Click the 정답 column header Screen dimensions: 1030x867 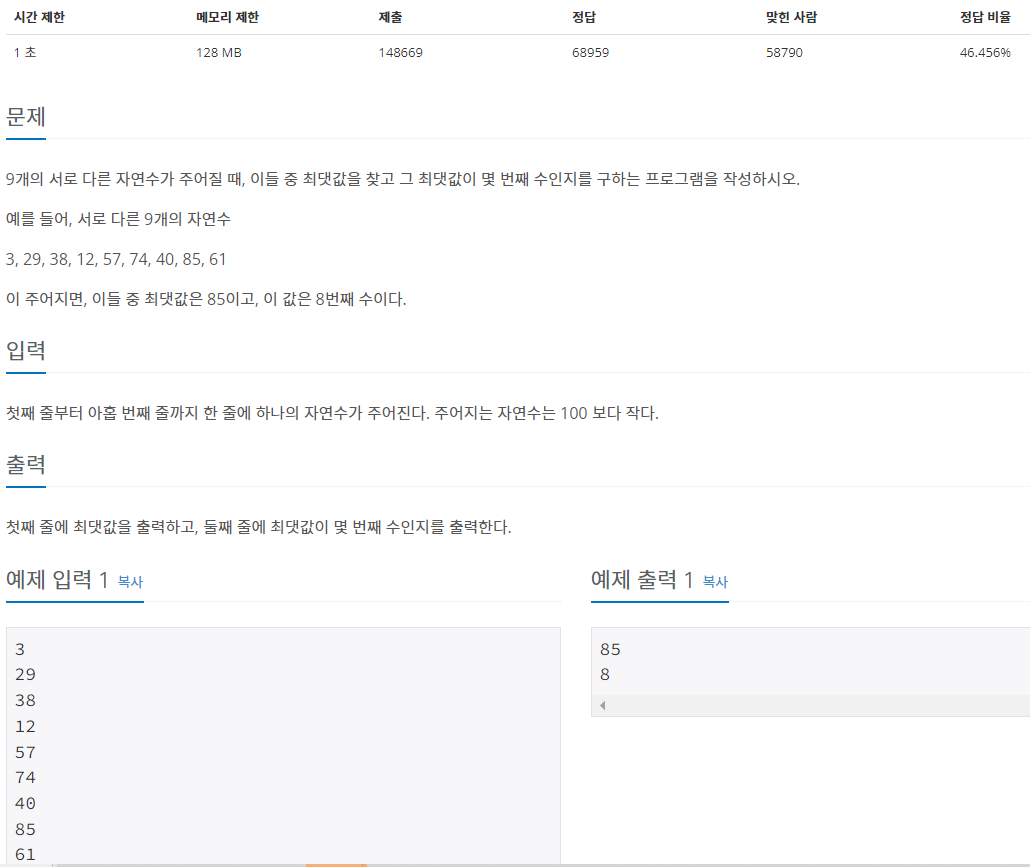click(x=583, y=18)
